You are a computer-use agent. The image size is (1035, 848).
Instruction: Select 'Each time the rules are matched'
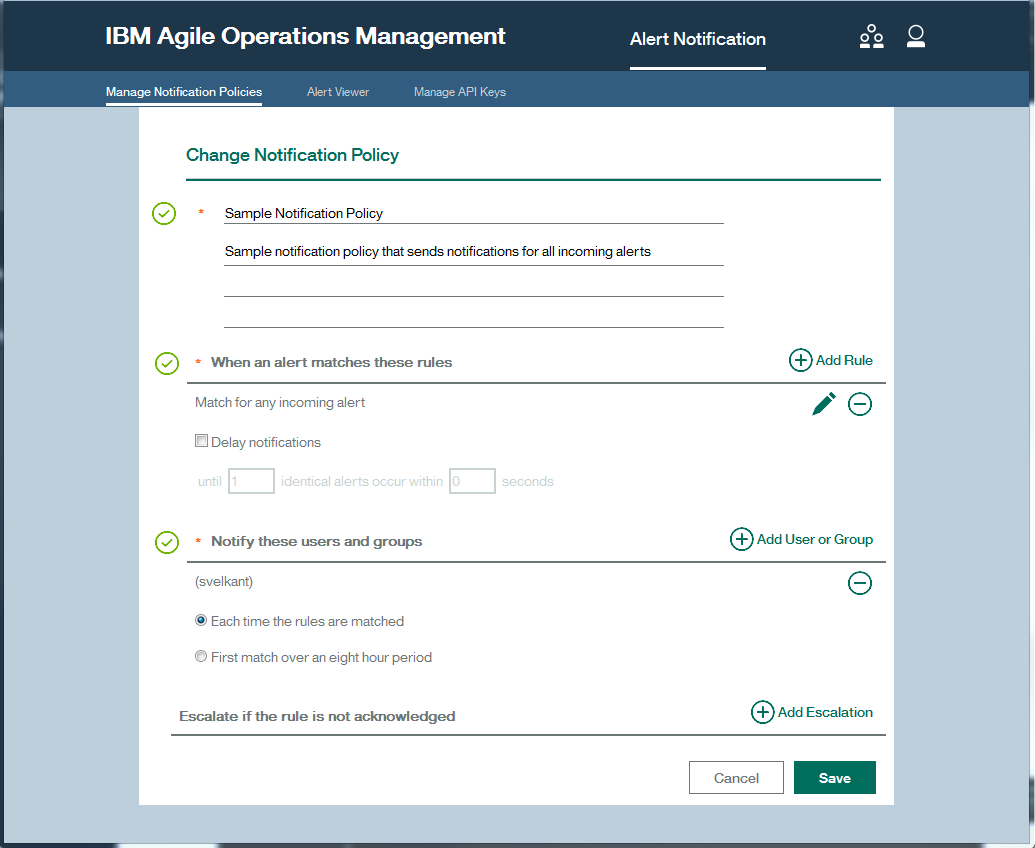[x=201, y=620]
